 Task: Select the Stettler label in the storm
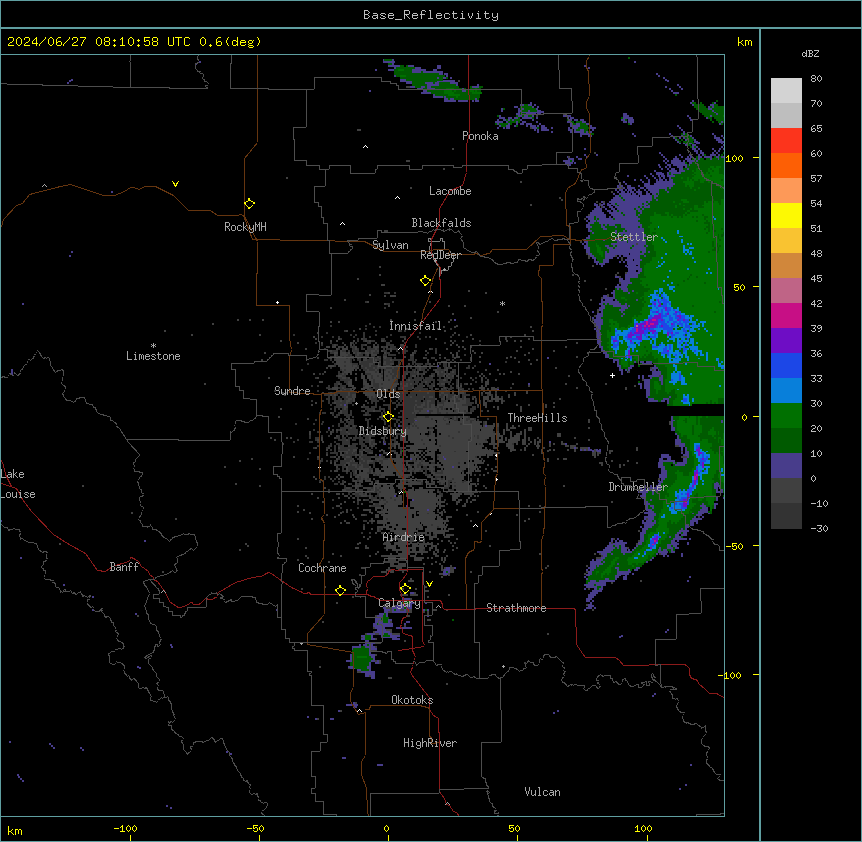(x=634, y=237)
